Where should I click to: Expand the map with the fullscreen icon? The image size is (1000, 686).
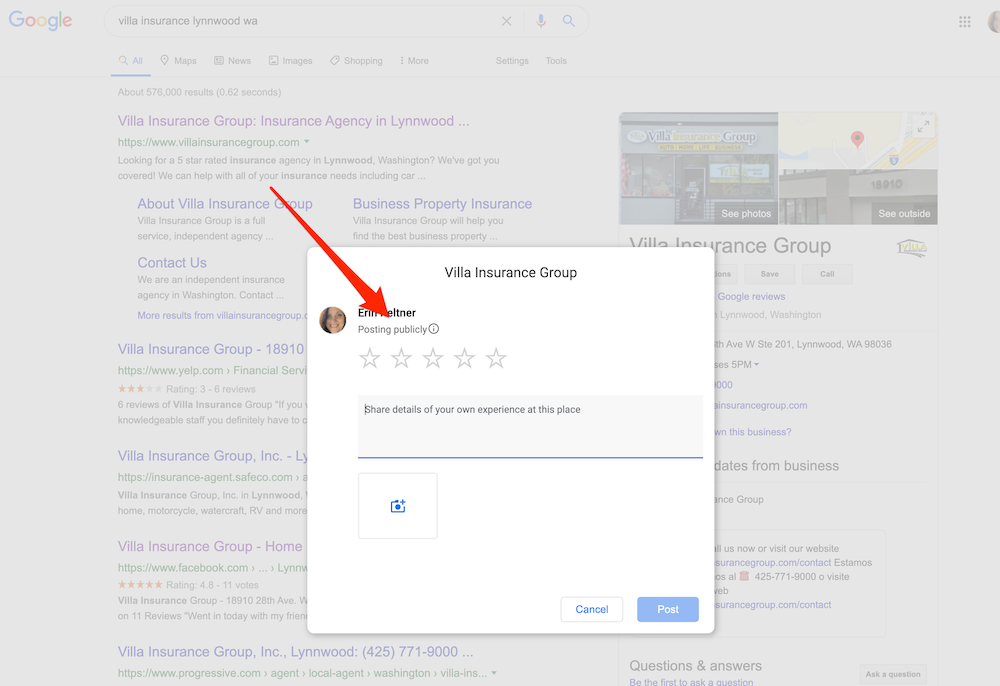click(923, 127)
